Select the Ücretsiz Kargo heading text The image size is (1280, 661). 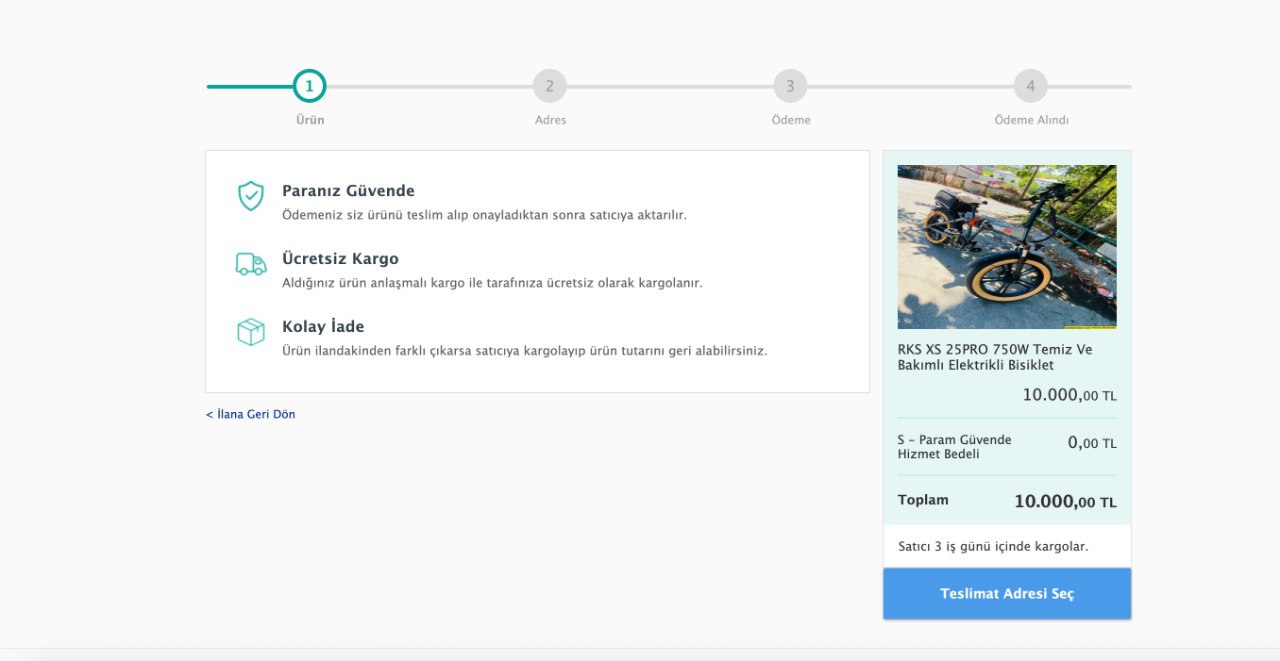[340, 259]
